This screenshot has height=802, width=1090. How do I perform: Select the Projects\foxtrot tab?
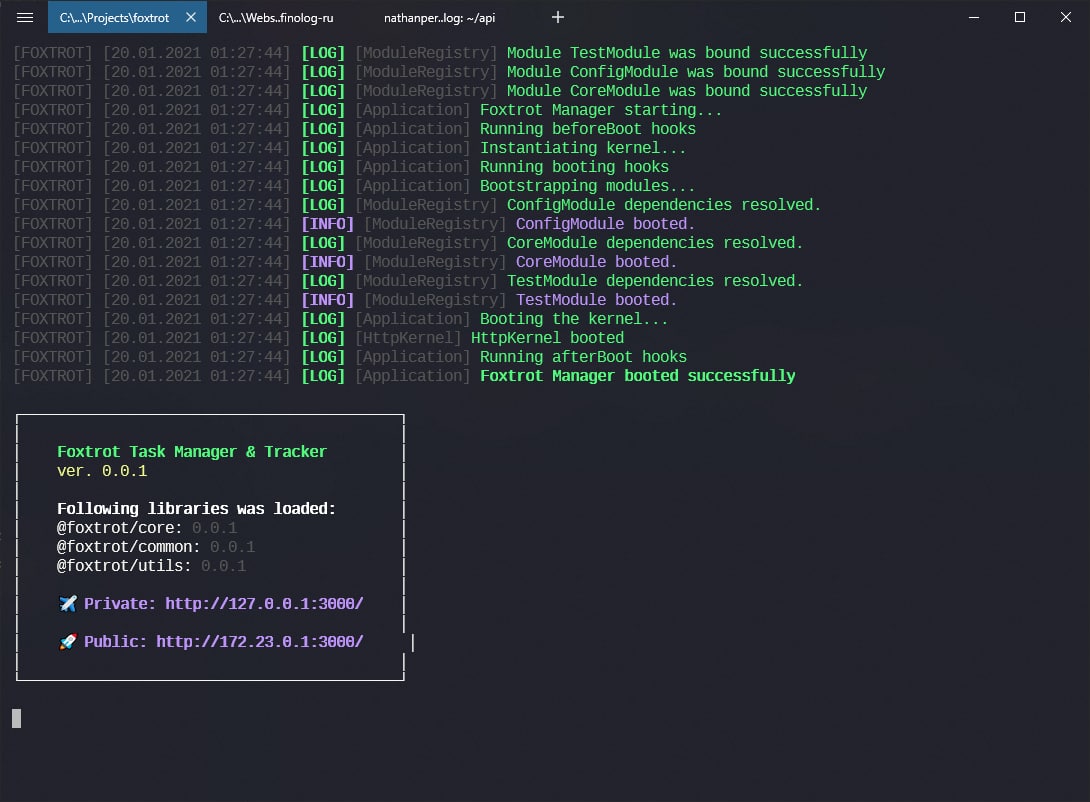pyautogui.click(x=114, y=17)
